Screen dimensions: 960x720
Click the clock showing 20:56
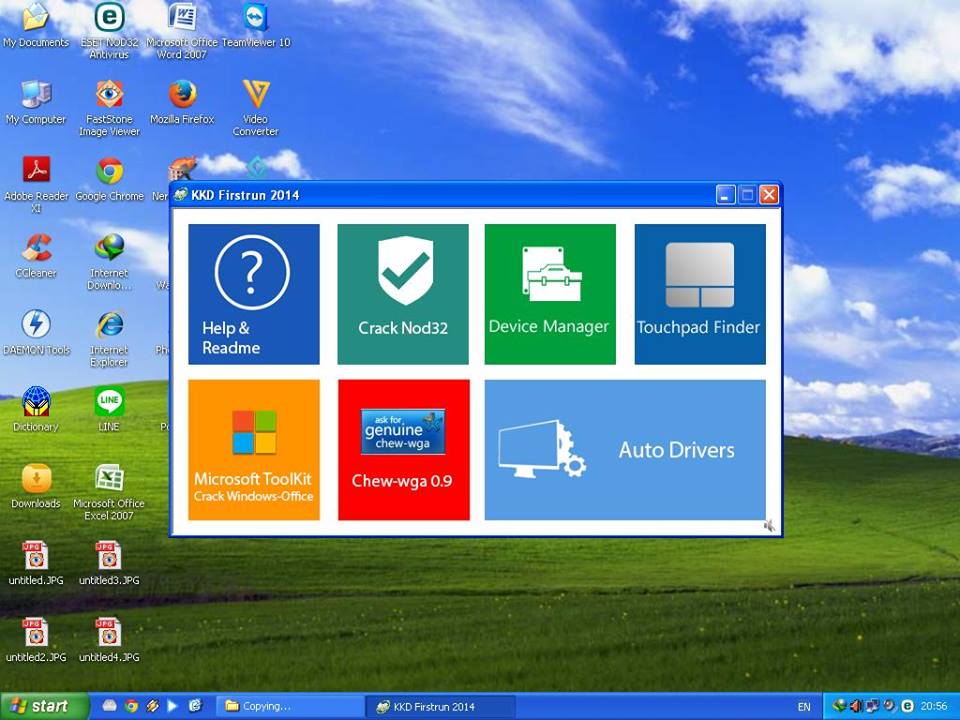pyautogui.click(x=934, y=707)
